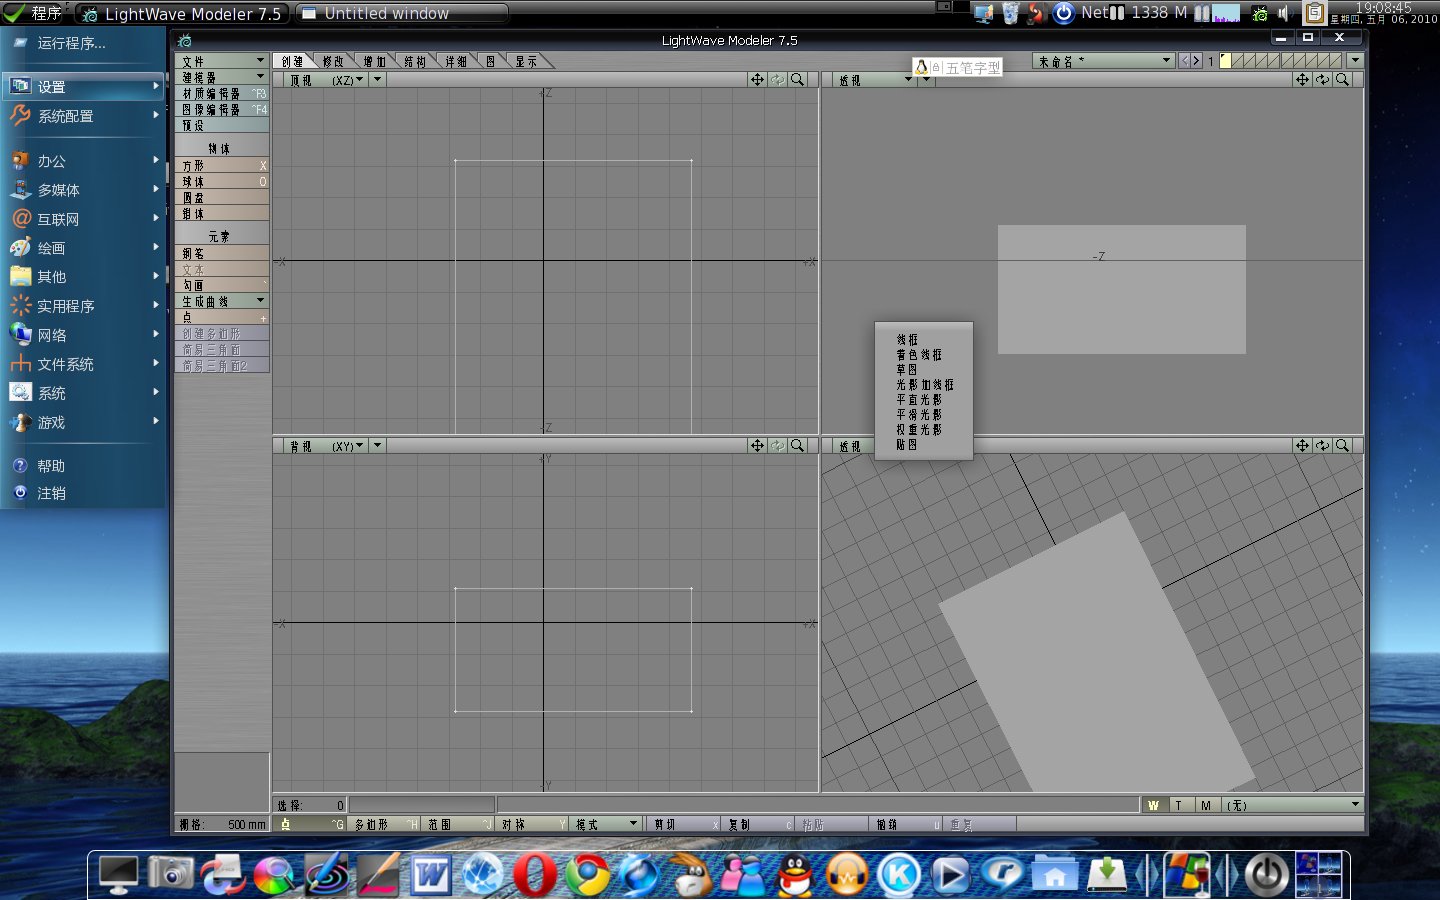Choose 线框 from the popup menu
Viewport: 1440px width, 900px height.
click(908, 340)
